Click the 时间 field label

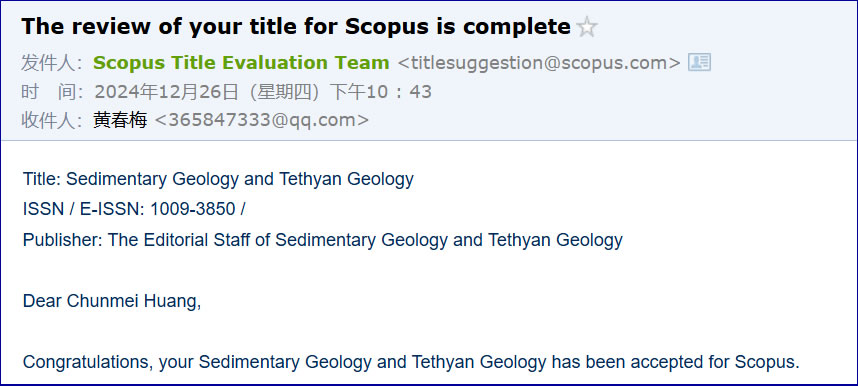tap(51, 91)
